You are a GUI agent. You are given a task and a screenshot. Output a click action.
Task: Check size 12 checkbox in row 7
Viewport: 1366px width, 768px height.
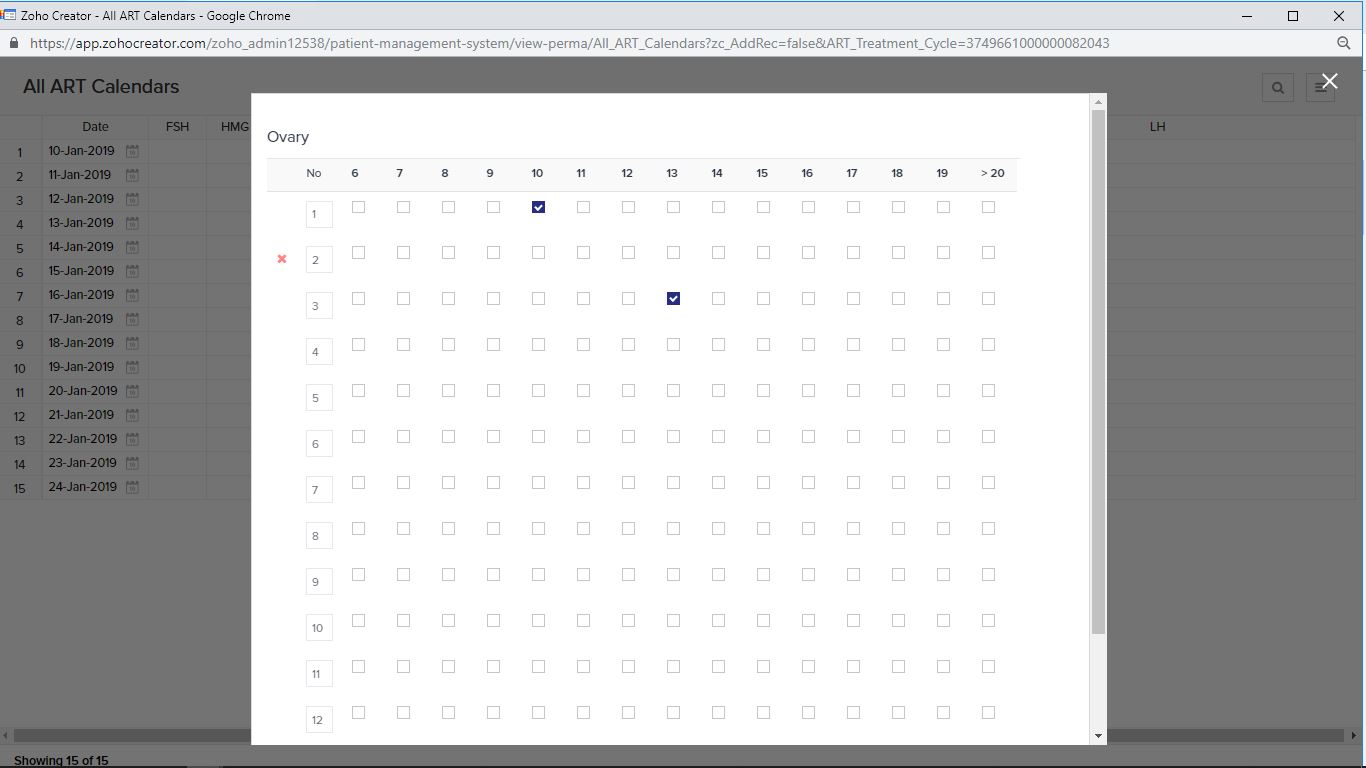[x=628, y=483]
